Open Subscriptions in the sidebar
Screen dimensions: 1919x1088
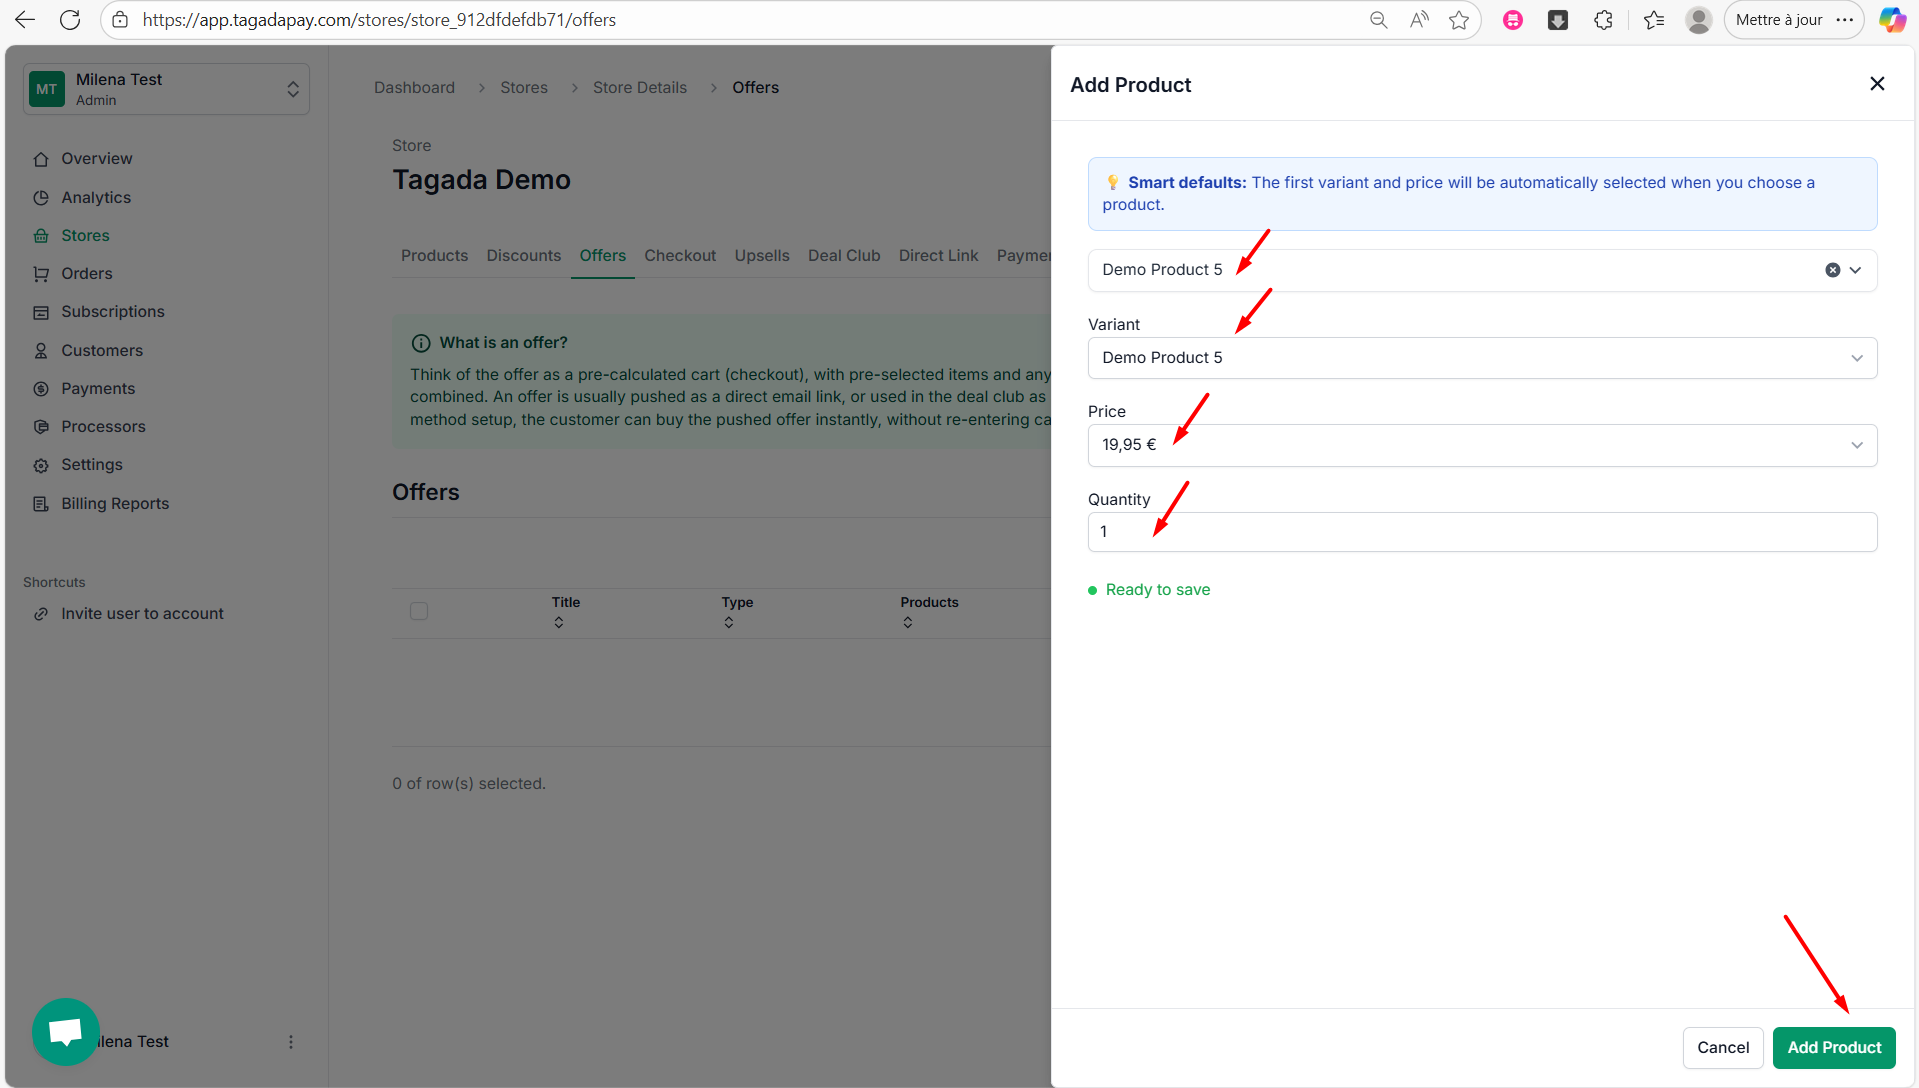[x=113, y=312]
